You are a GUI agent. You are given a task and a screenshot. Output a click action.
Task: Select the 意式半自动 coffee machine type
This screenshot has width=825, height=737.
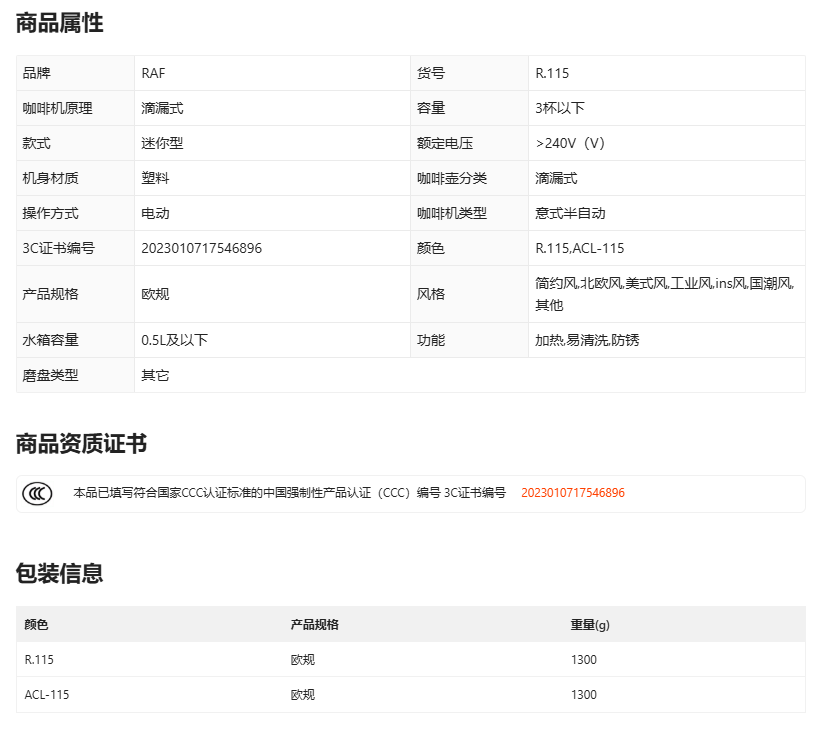tap(570, 213)
